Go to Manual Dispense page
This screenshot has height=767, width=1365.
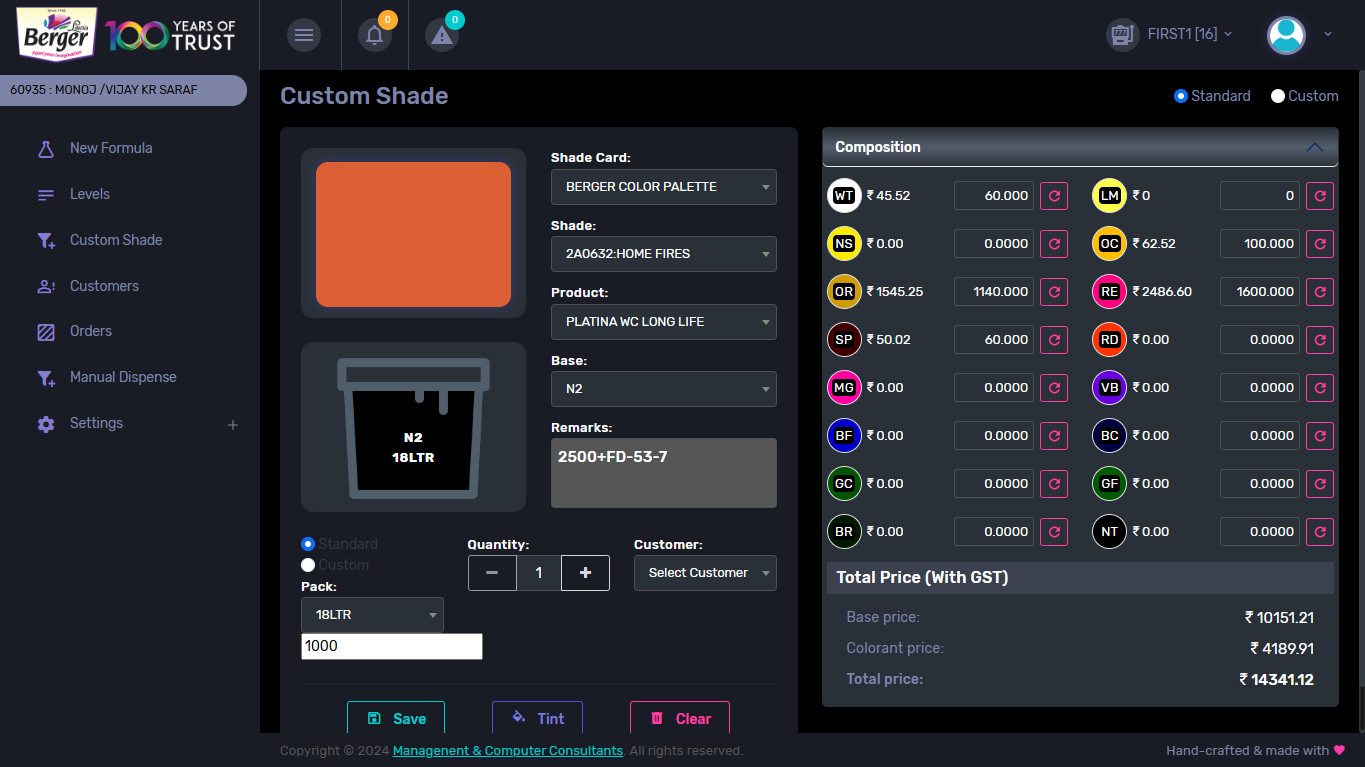pos(123,377)
